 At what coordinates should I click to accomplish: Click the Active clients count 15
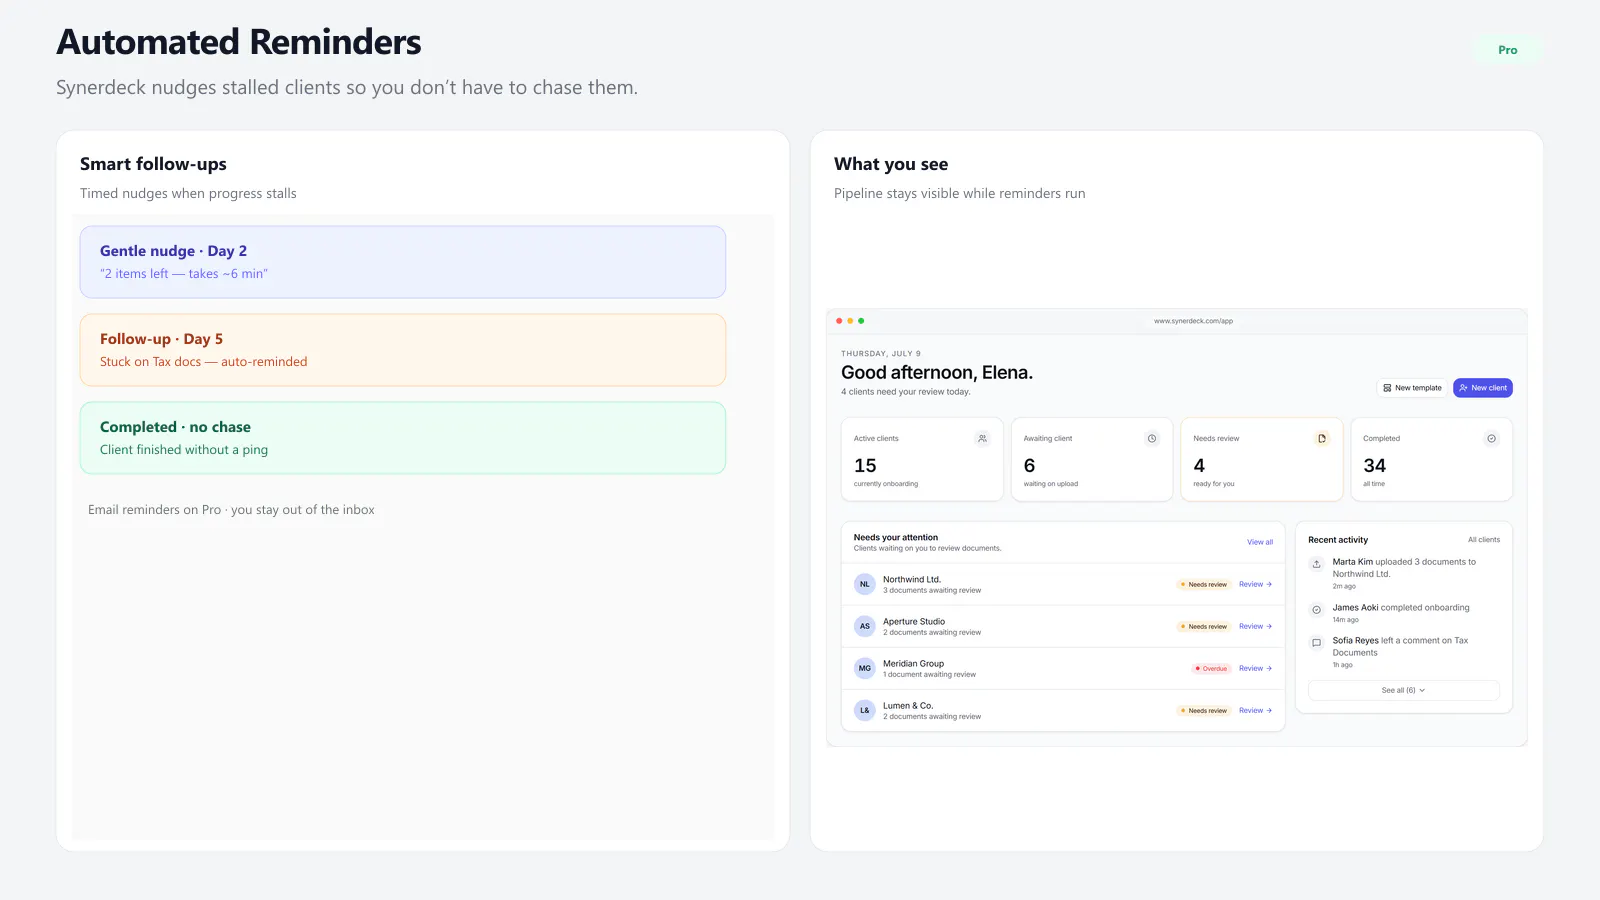(865, 466)
